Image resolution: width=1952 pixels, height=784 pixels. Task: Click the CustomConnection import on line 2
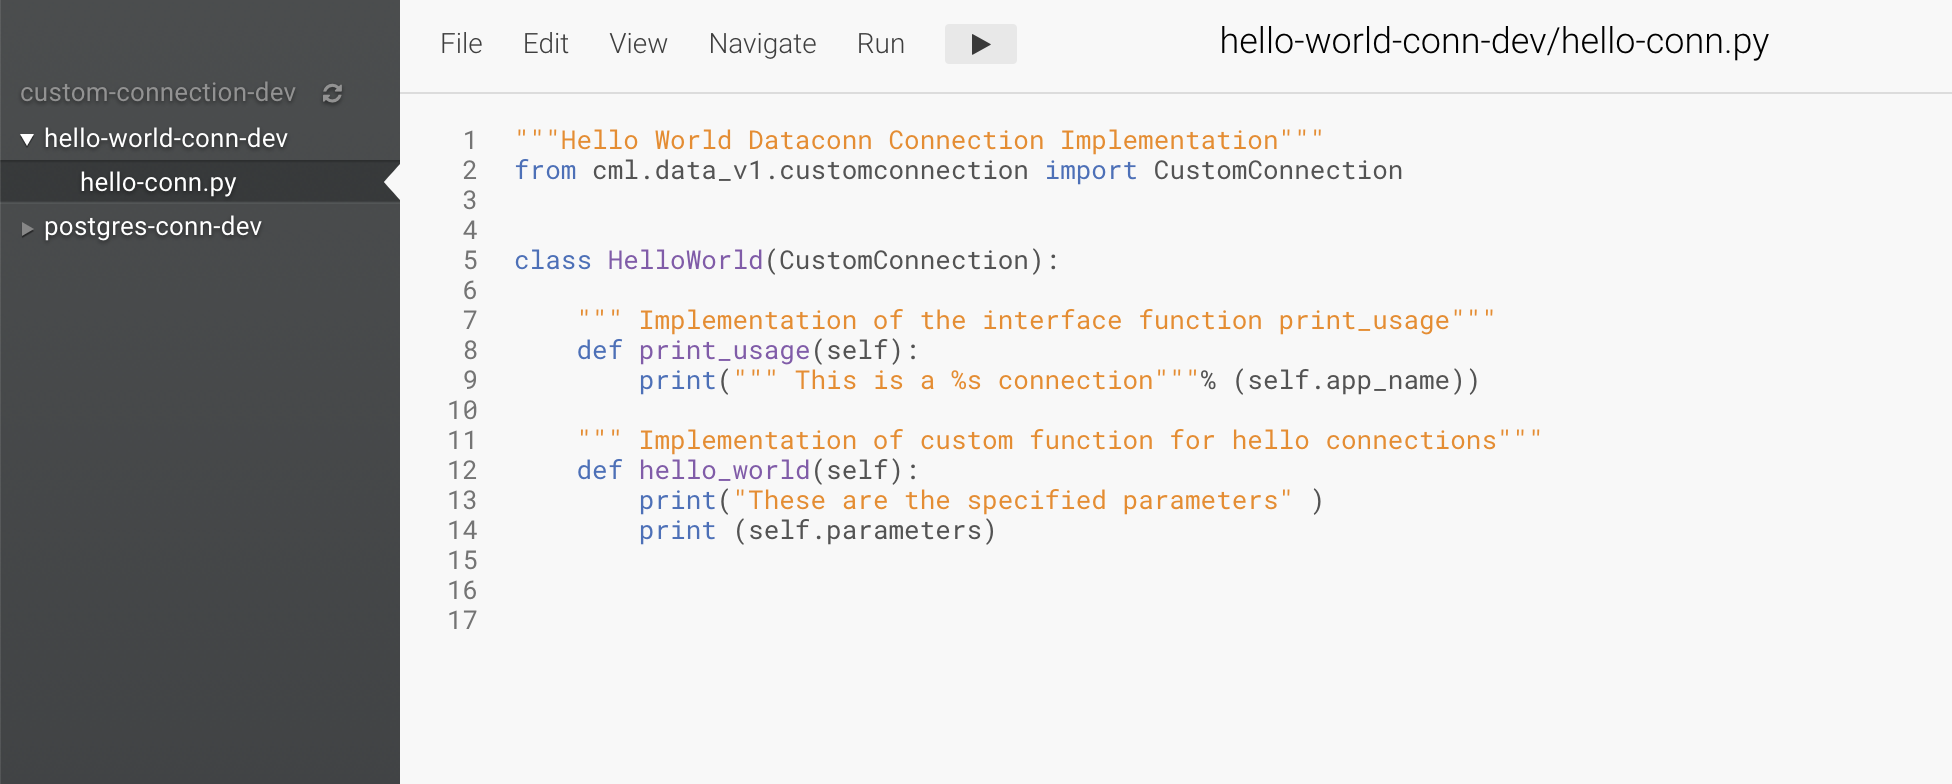[1277, 171]
